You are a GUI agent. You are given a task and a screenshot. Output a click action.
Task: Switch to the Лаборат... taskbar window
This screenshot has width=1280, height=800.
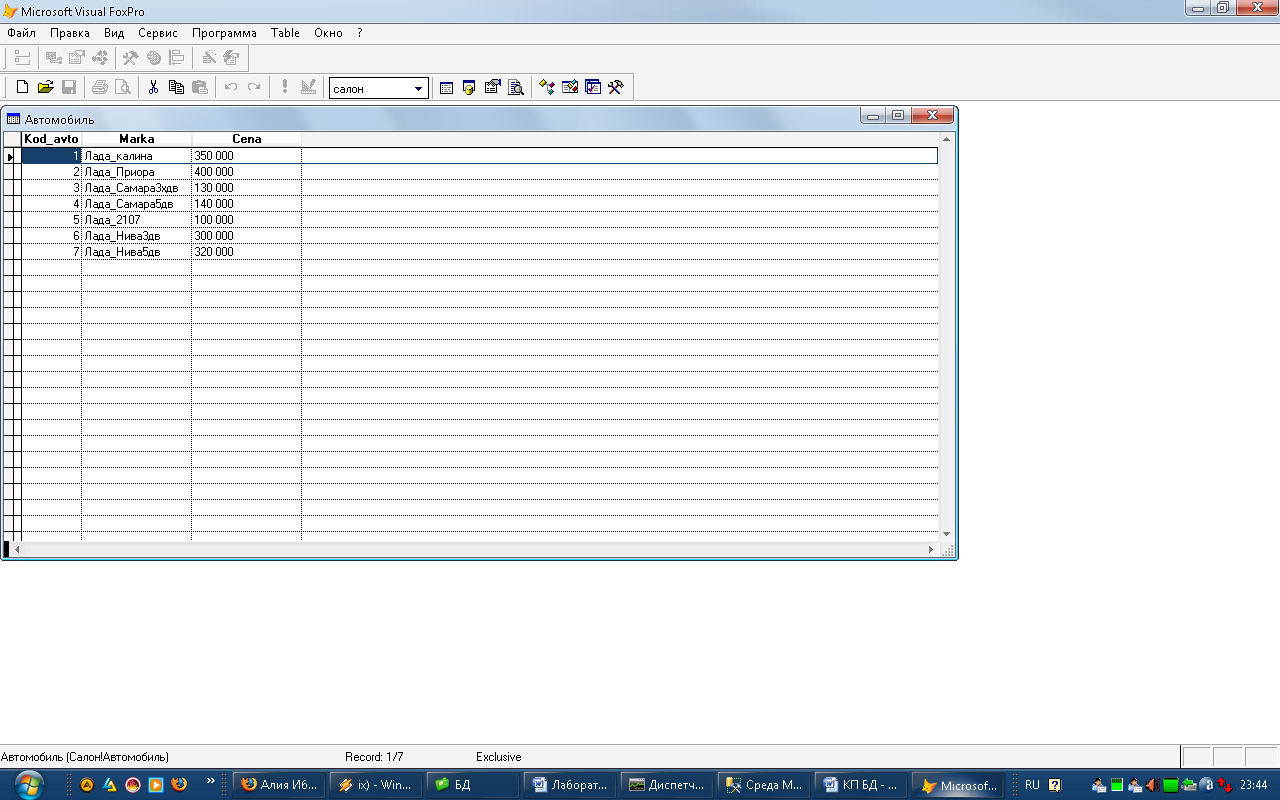pyautogui.click(x=569, y=785)
